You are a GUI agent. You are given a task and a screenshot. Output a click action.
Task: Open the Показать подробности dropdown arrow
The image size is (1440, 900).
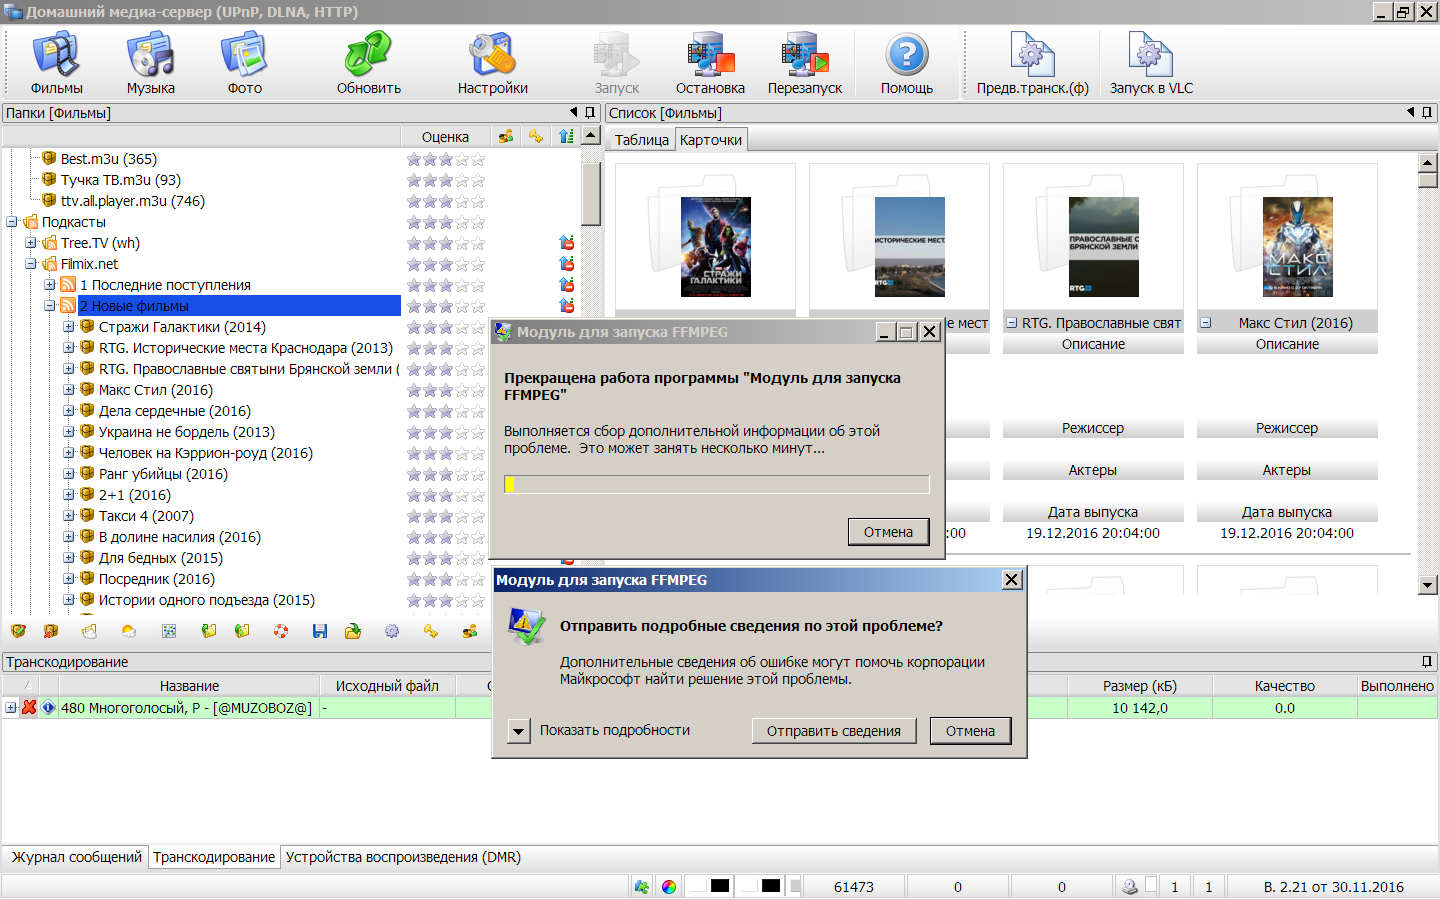[x=518, y=731]
